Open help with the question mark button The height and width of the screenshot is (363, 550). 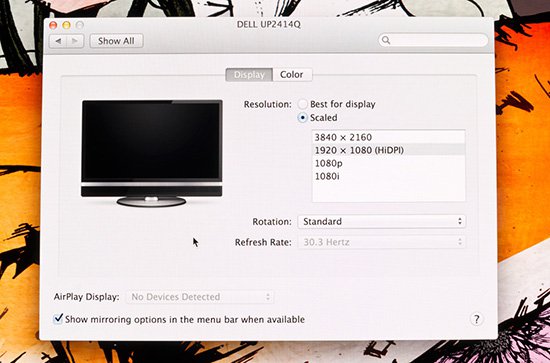[x=476, y=319]
